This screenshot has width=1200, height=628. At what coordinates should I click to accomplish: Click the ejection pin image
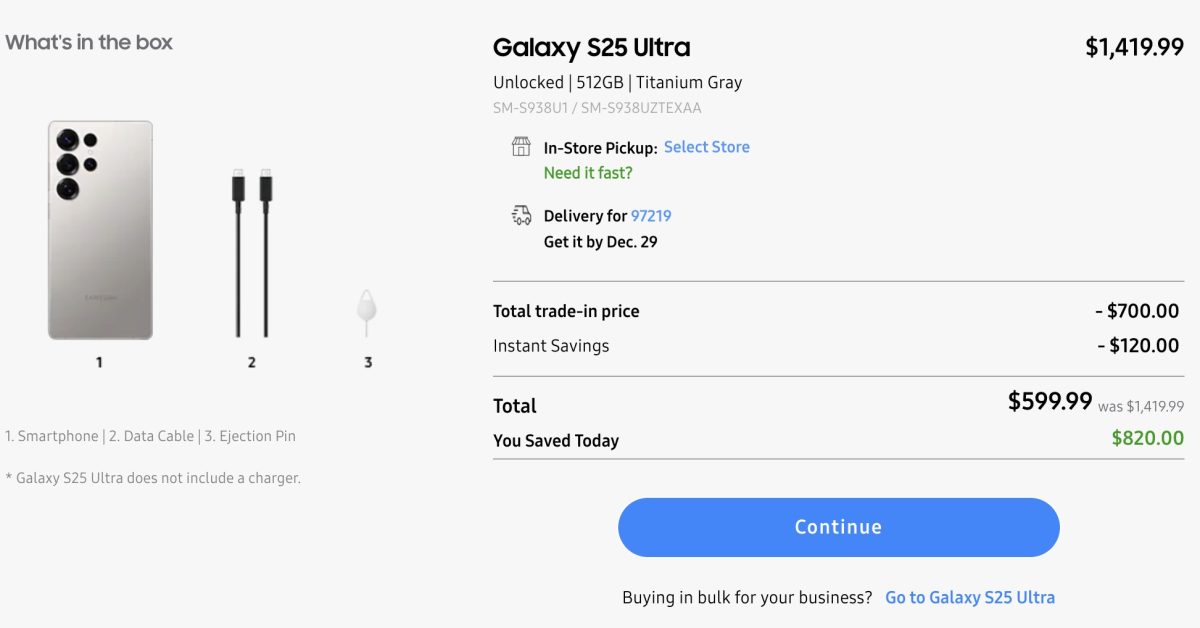pos(368,314)
